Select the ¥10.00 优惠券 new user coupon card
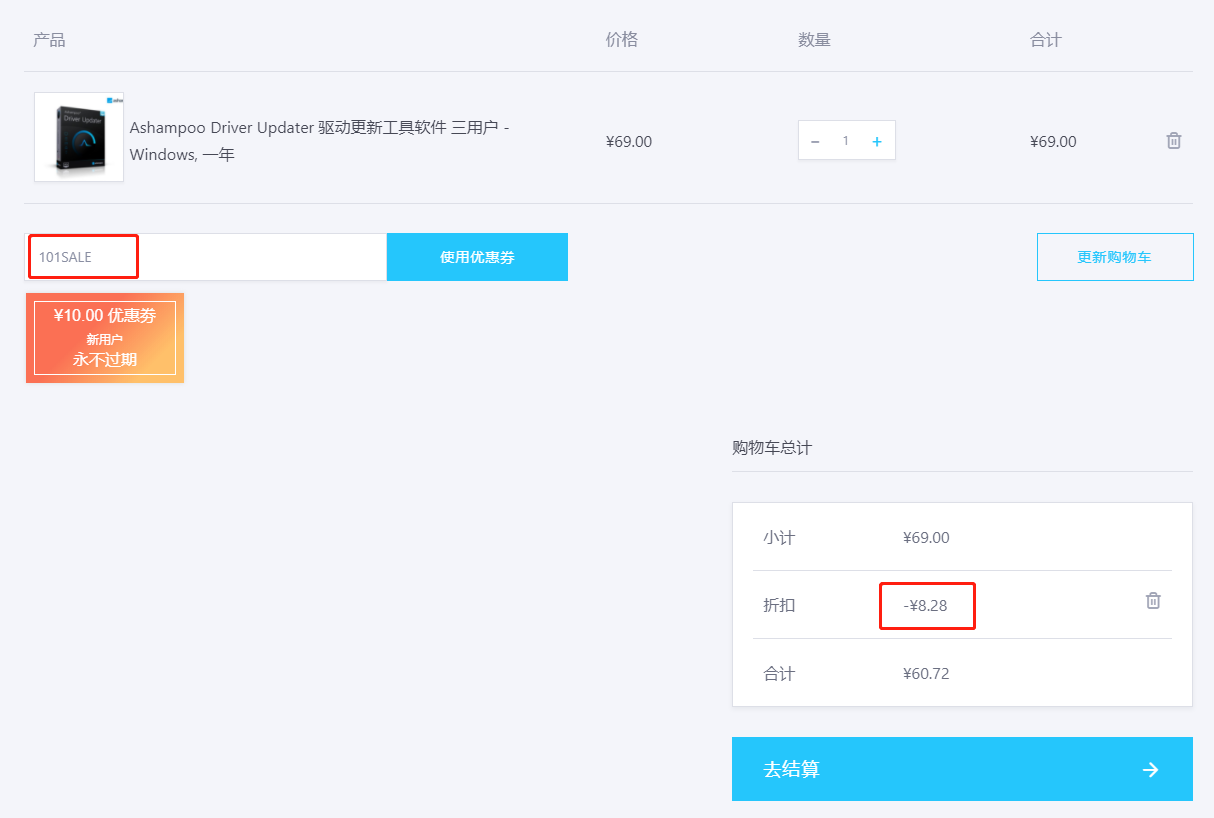1214x818 pixels. [105, 338]
